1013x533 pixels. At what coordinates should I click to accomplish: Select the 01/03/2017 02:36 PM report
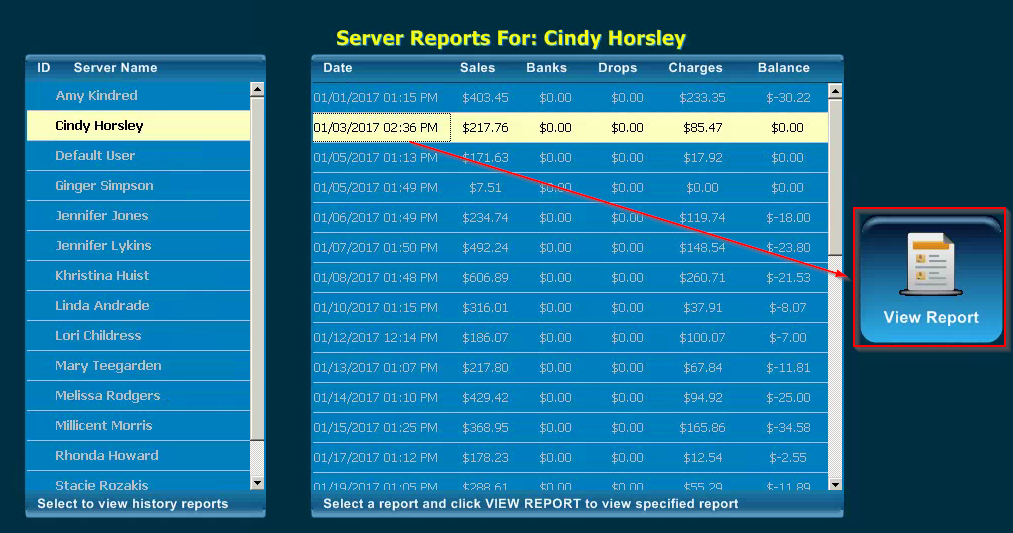coord(570,128)
